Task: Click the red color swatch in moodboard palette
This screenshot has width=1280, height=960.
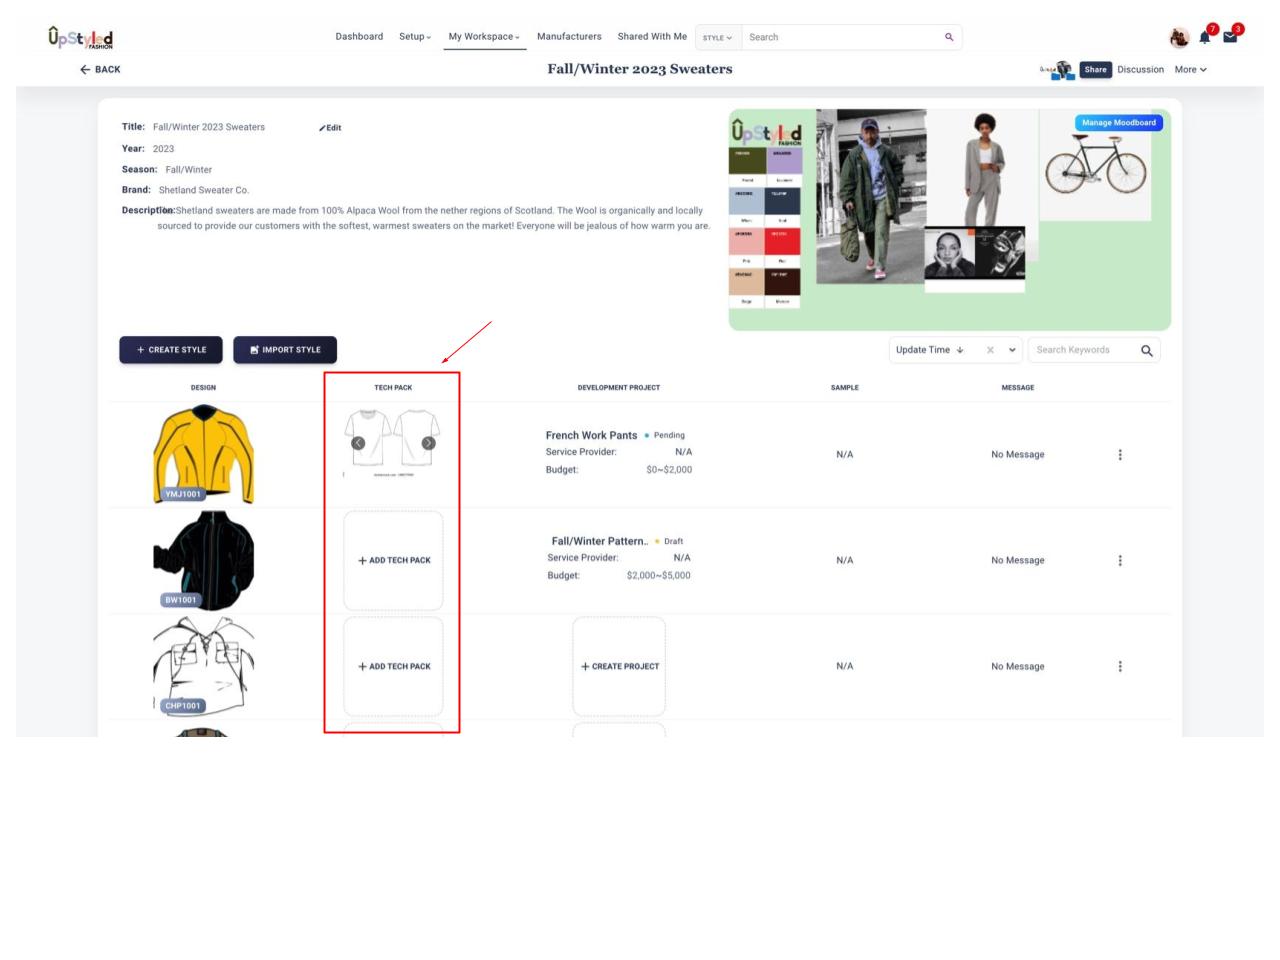Action: tap(782, 241)
